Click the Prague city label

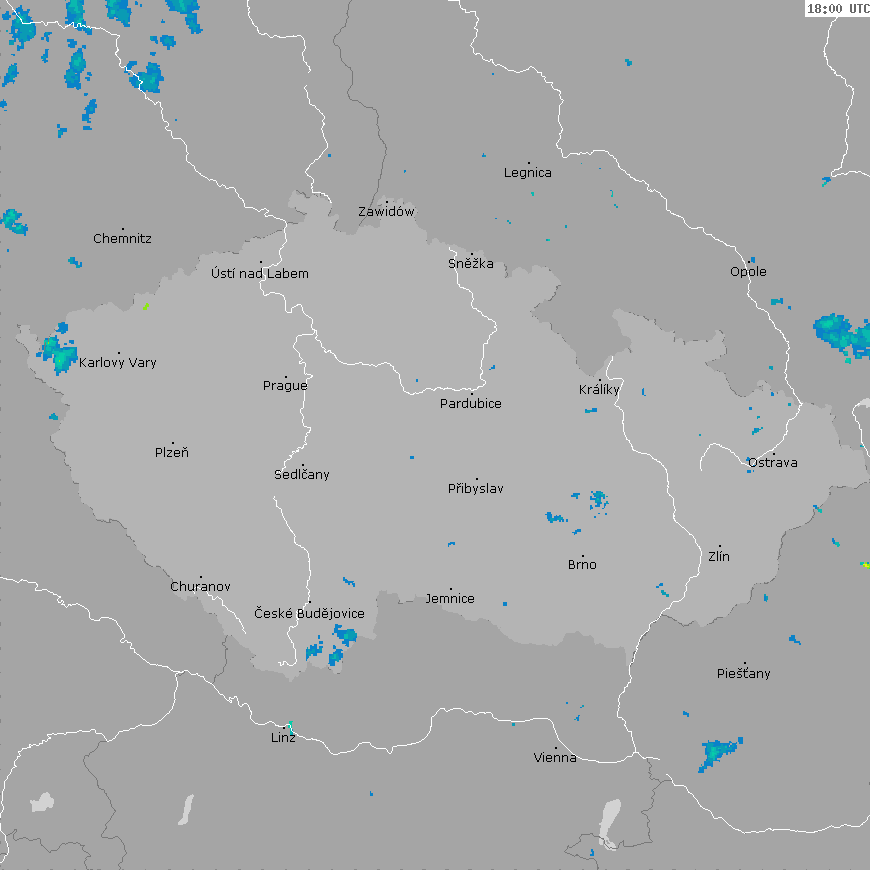coord(285,386)
